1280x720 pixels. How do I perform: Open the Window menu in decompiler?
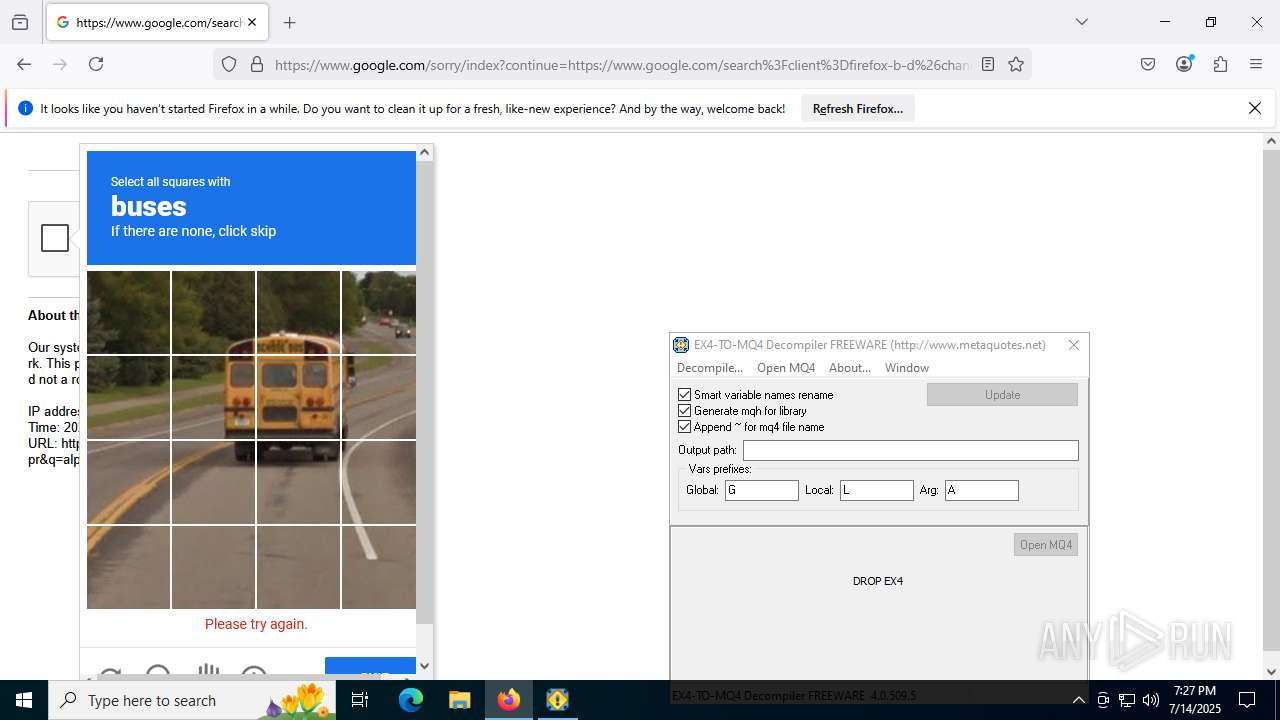point(907,368)
